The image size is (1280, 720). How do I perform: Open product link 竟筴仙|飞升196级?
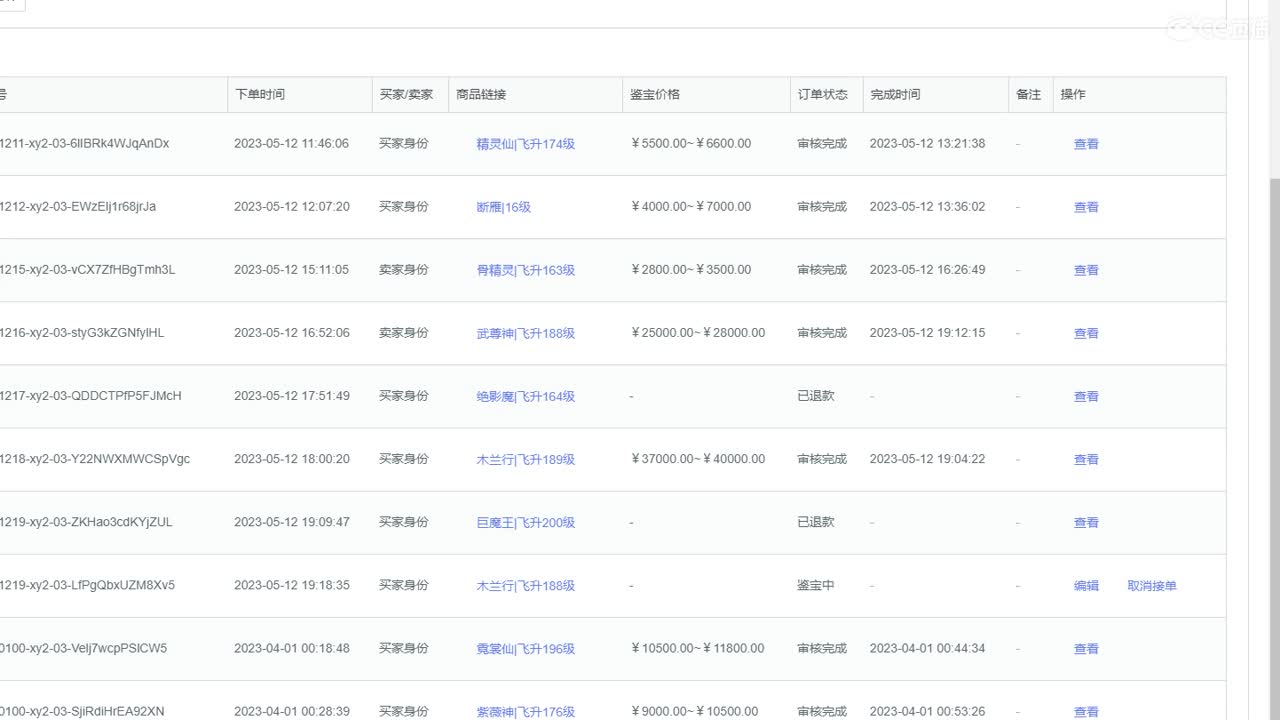[525, 648]
